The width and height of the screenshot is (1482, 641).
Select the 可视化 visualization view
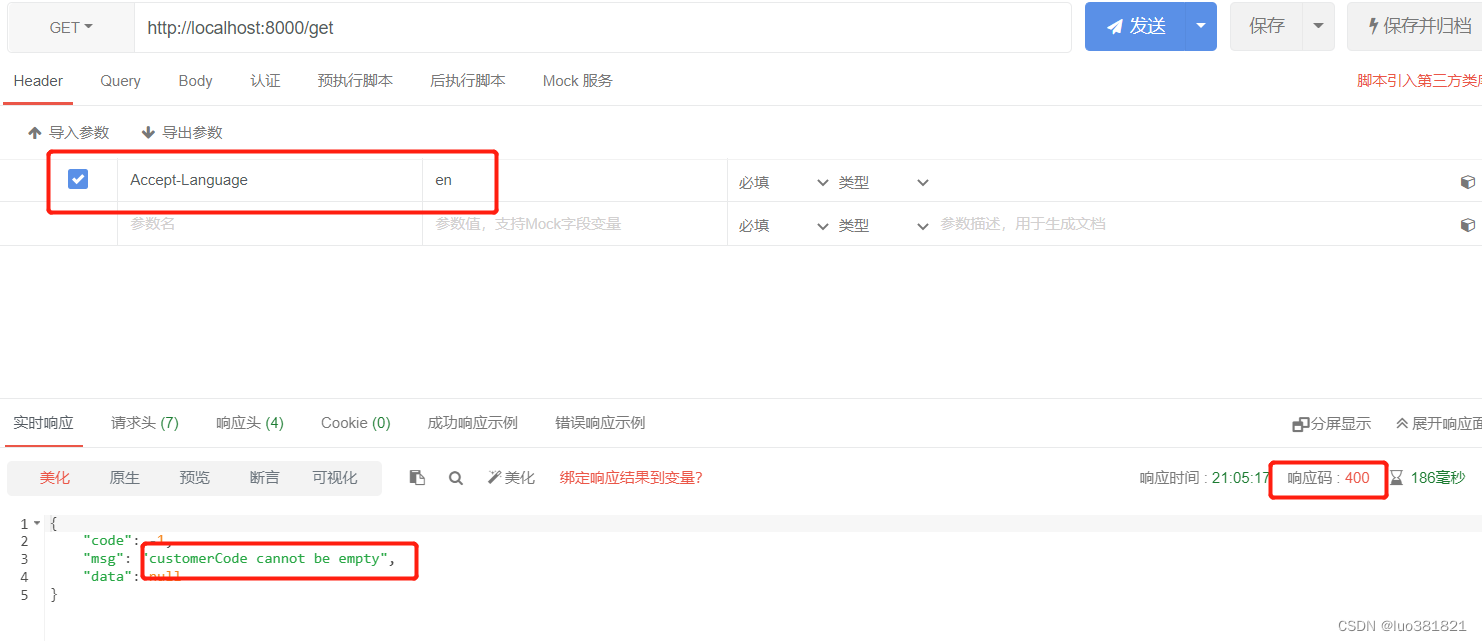pos(334,478)
